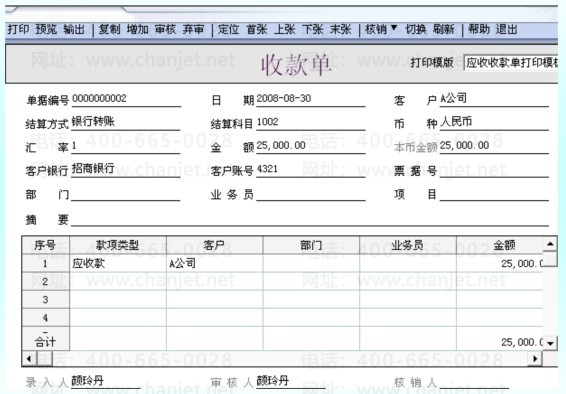Click the 客户 column header in grid
This screenshot has width=566, height=394.
click(x=215, y=245)
